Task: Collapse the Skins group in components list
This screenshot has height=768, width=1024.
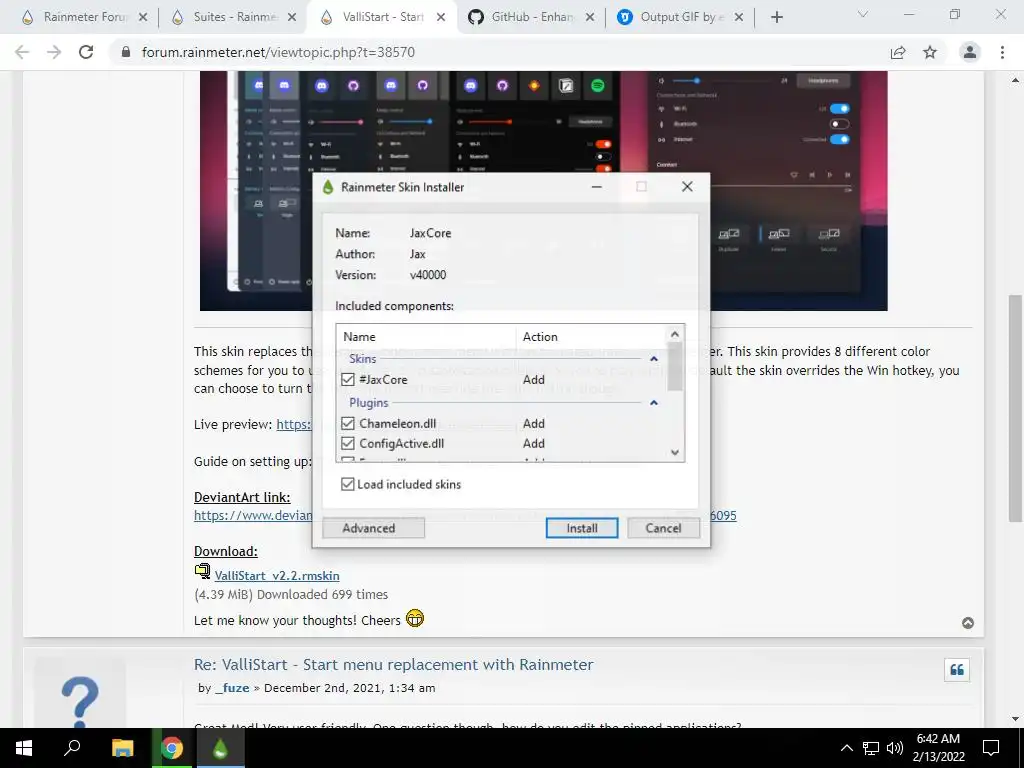Action: pos(654,359)
